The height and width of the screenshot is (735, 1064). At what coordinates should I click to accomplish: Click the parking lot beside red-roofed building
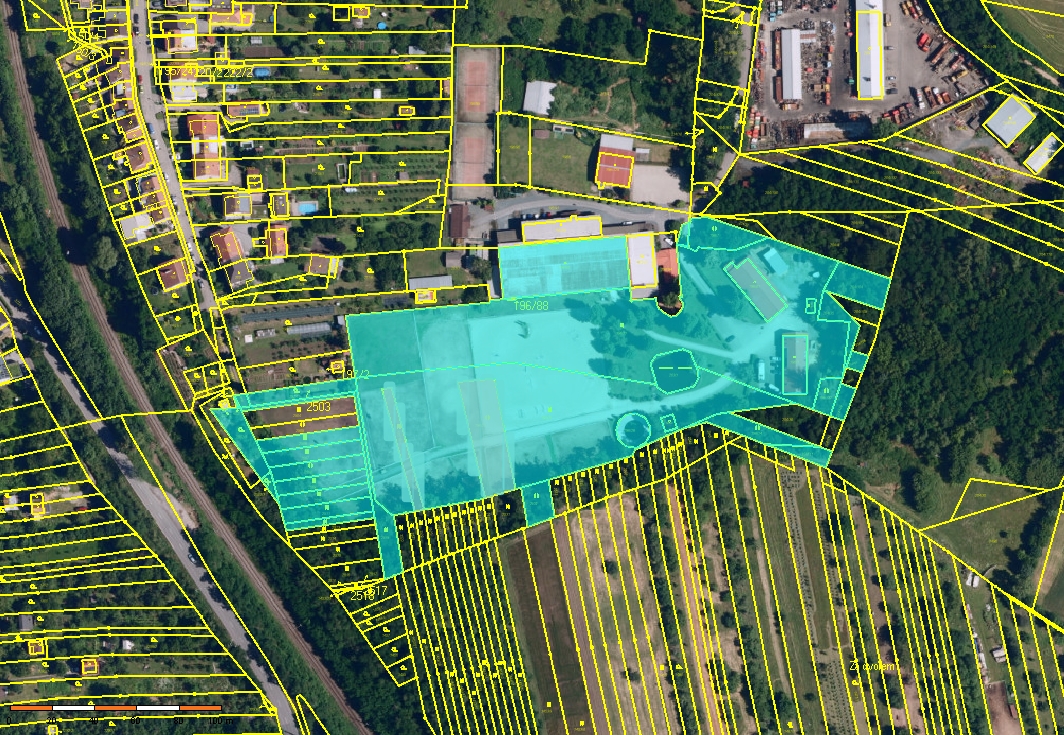(658, 183)
